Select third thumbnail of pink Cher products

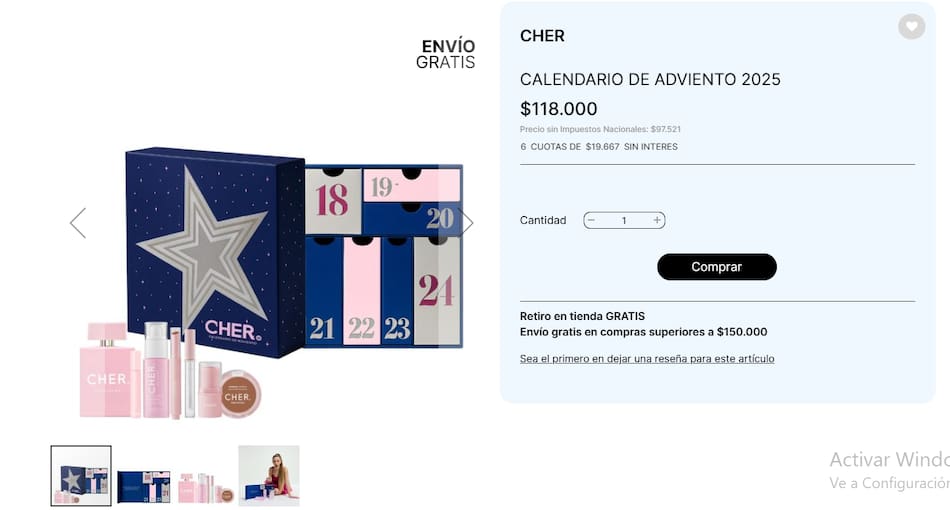pyautogui.click(x=206, y=475)
